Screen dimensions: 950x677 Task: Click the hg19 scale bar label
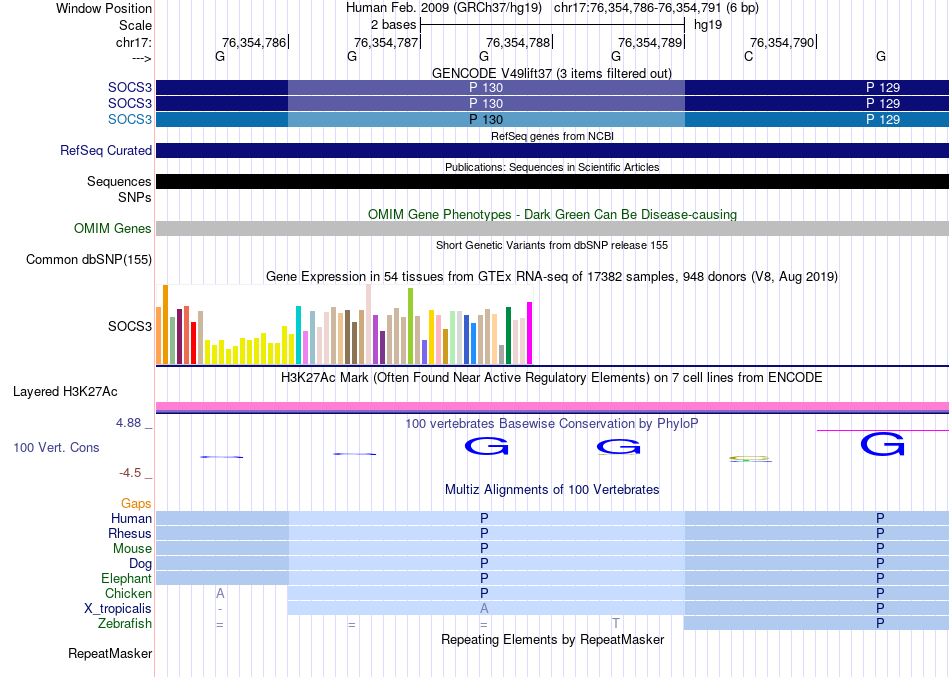708,25
